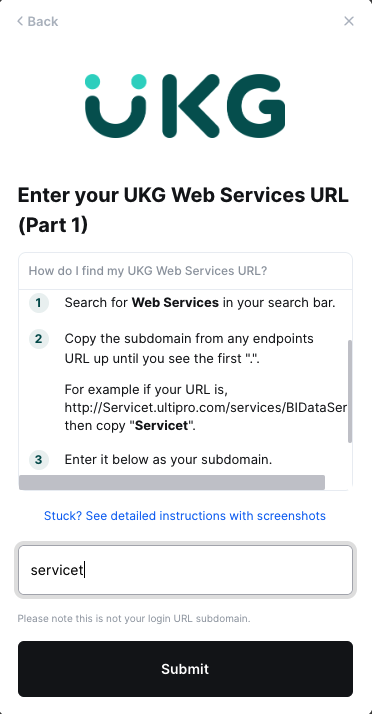The image size is (372, 714).
Task: Select step number 1 badge
Action: coord(39,303)
